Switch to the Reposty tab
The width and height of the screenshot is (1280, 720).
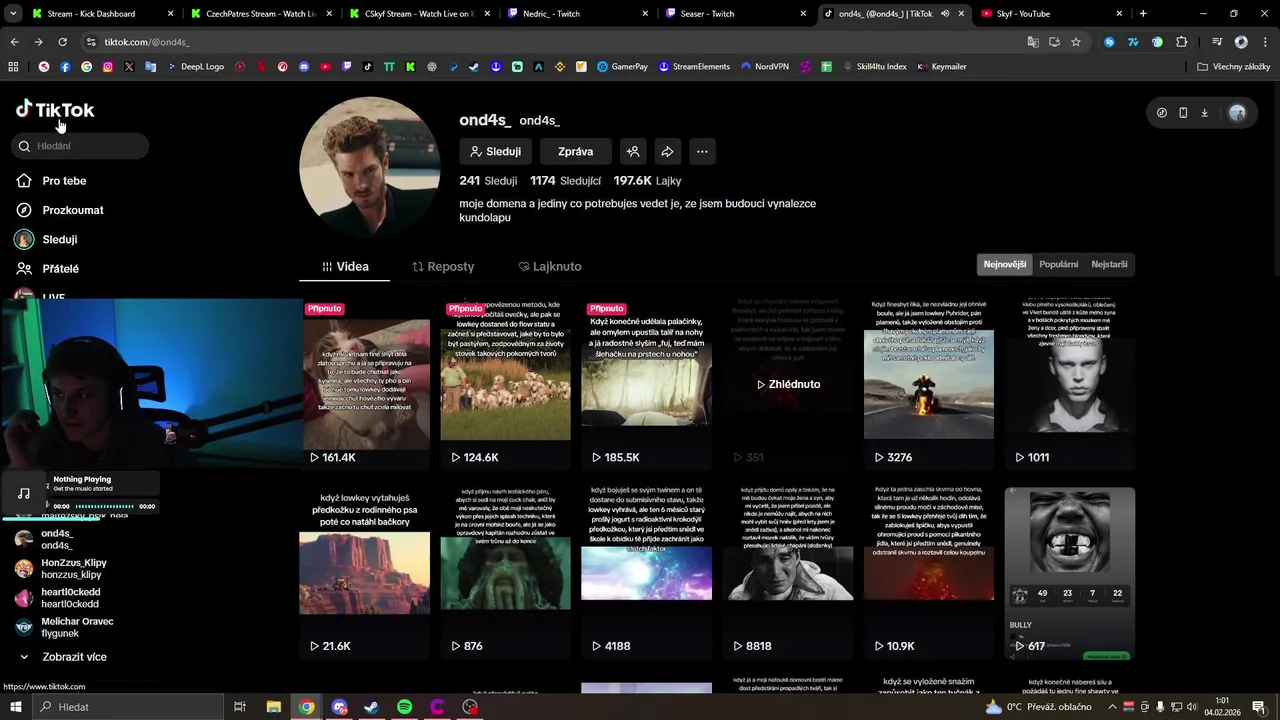[x=443, y=267]
